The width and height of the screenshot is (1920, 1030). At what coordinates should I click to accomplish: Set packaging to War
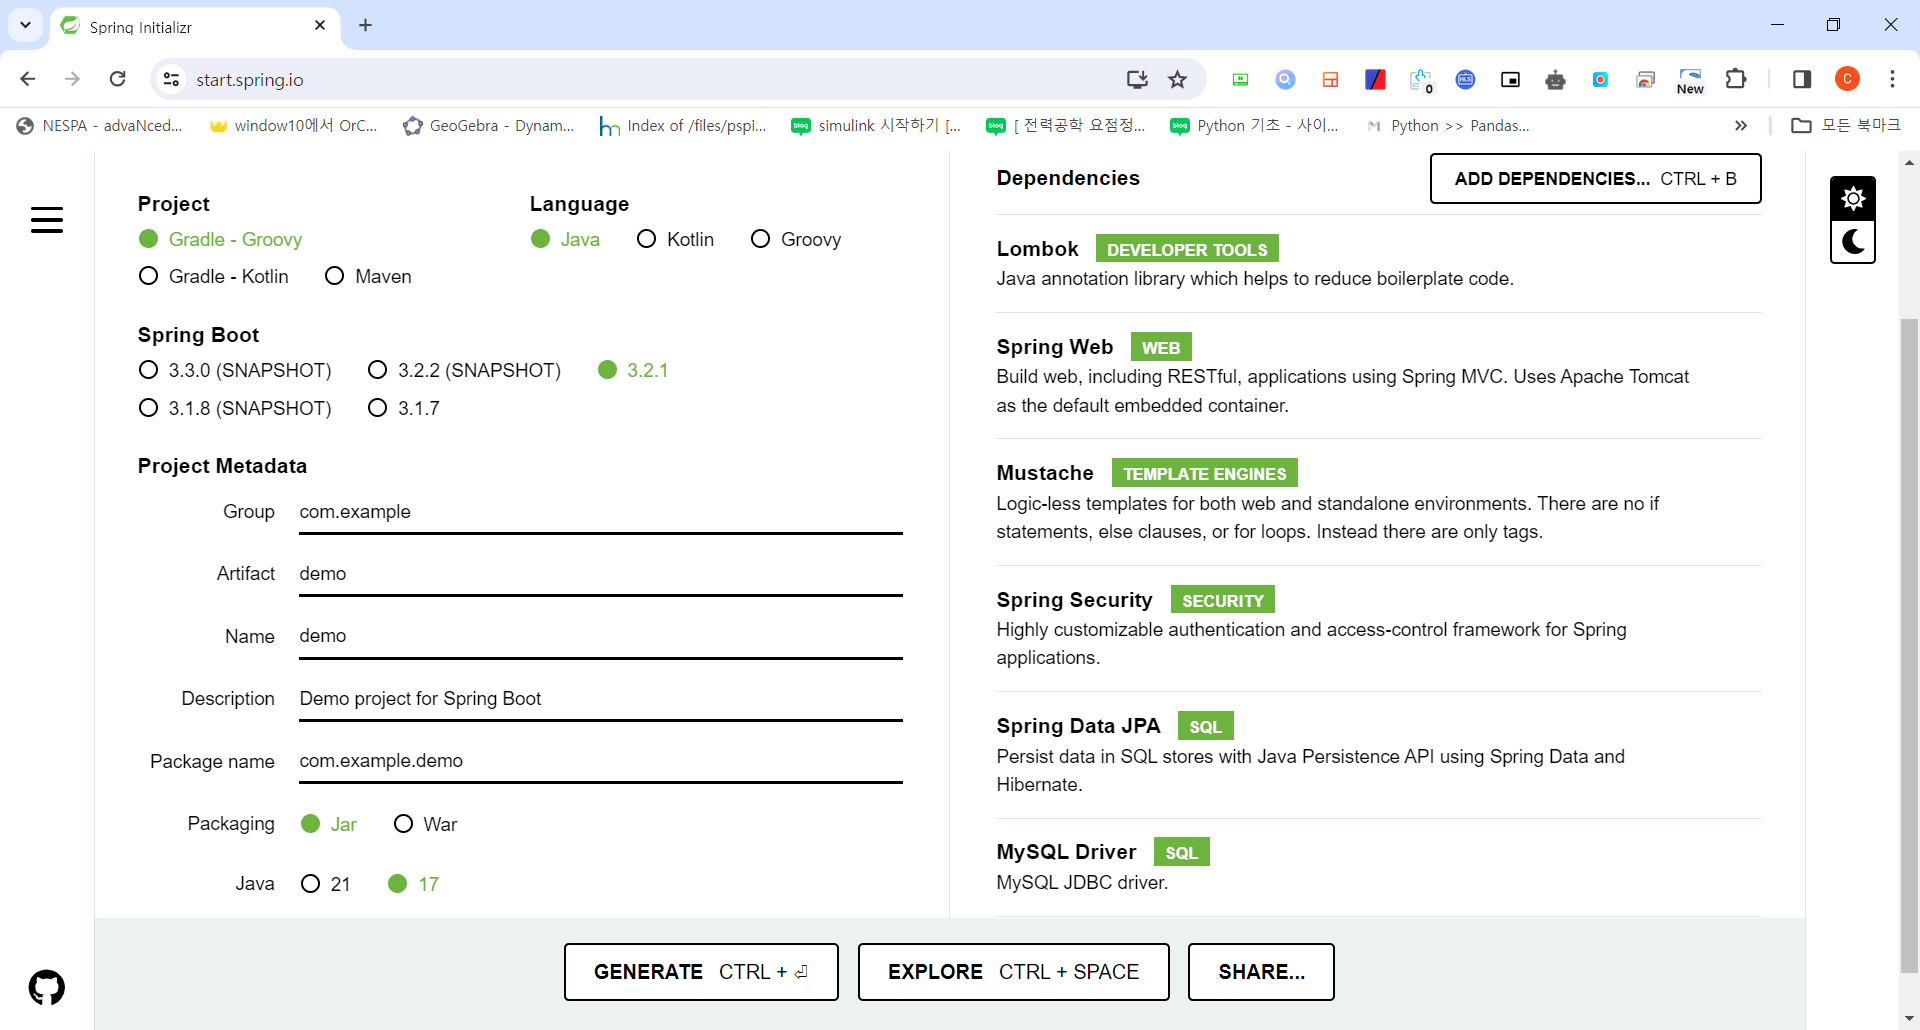(425, 824)
